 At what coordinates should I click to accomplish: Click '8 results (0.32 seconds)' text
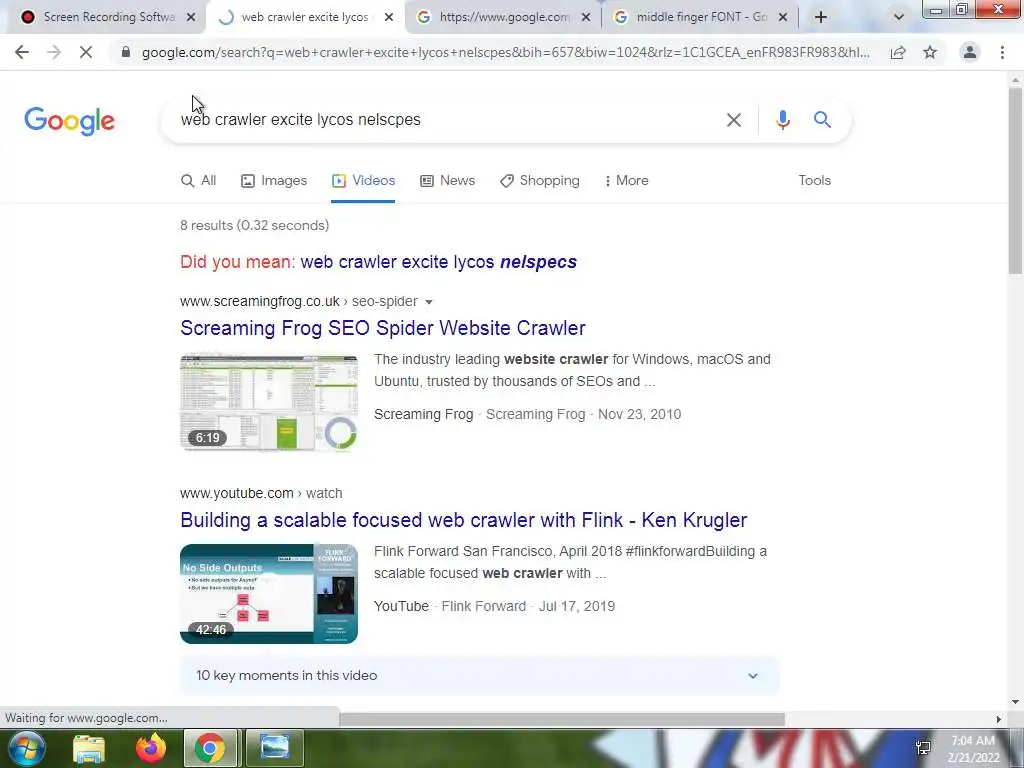click(255, 225)
